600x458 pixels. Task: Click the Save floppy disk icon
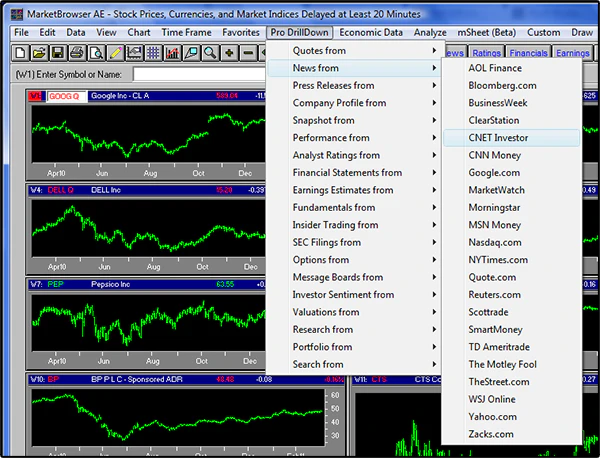point(58,53)
